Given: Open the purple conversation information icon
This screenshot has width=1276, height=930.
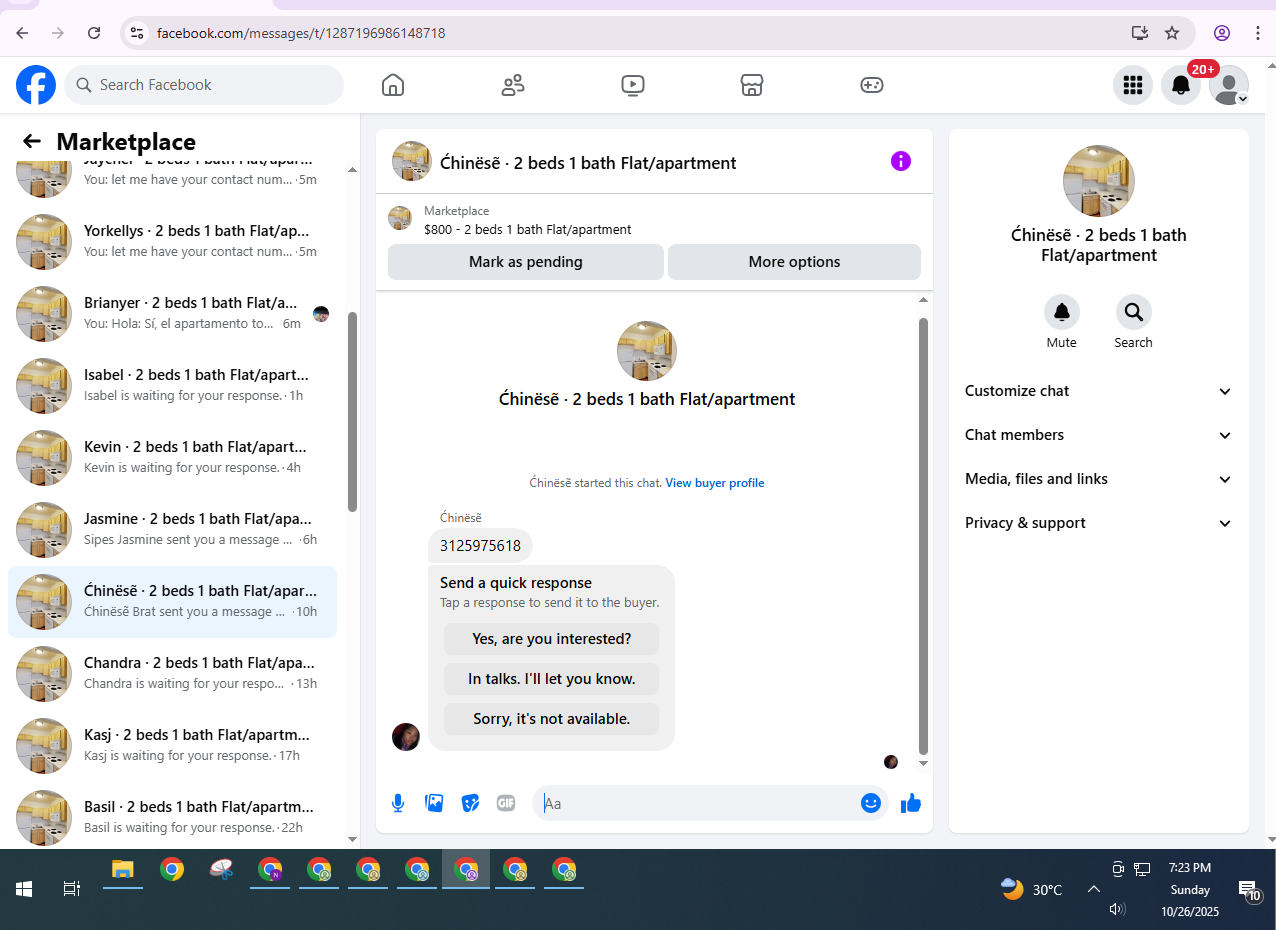Looking at the screenshot, I should click(901, 161).
